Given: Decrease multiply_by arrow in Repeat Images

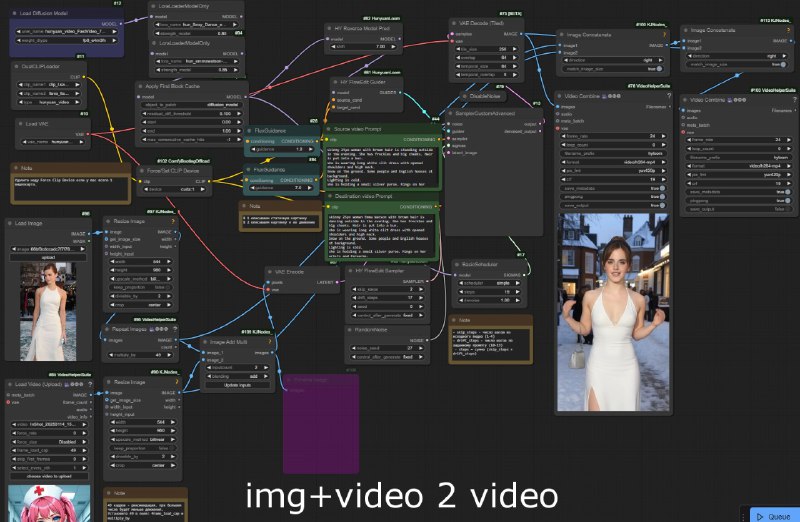Looking at the screenshot, I should [112, 355].
